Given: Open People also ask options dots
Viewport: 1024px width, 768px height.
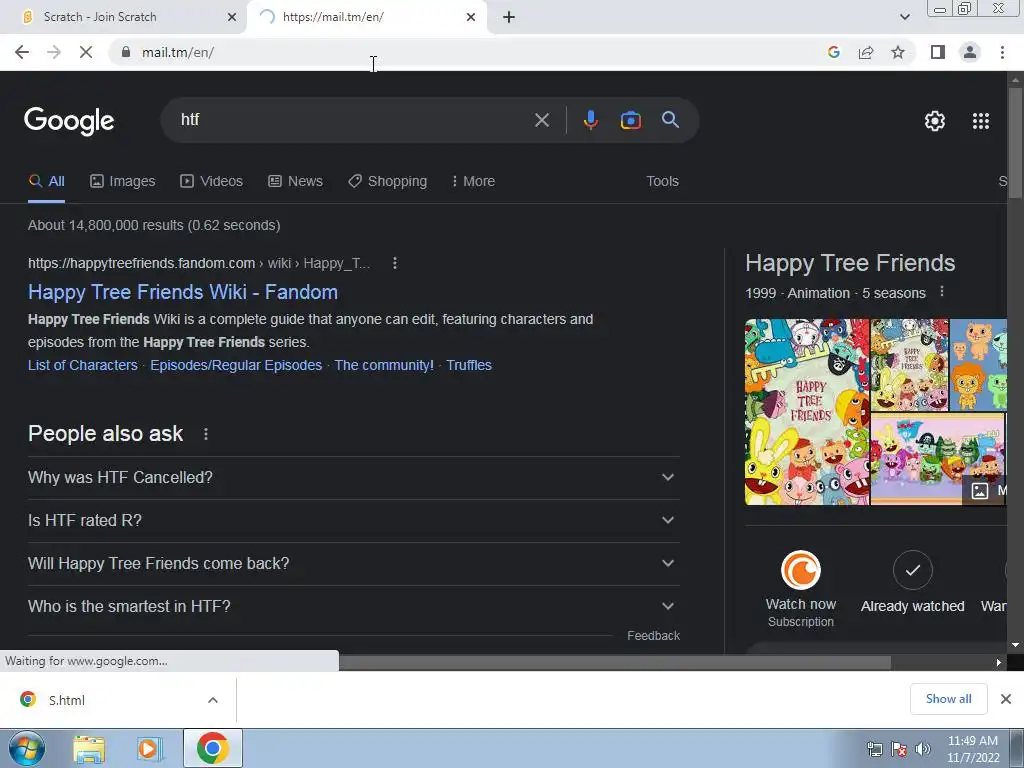Looking at the screenshot, I should [206, 434].
